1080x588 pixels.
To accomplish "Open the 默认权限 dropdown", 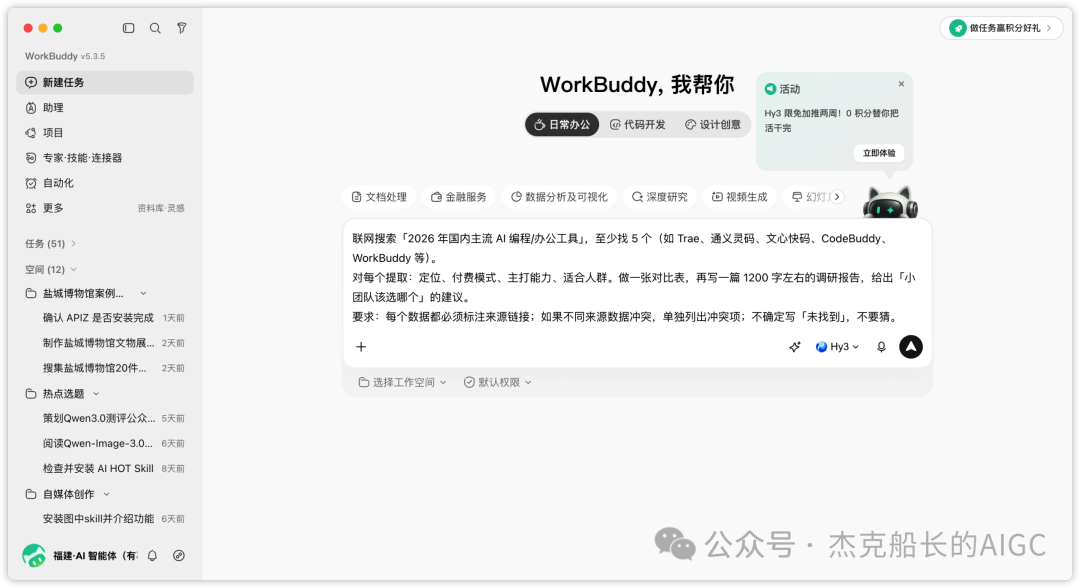I will 497,382.
